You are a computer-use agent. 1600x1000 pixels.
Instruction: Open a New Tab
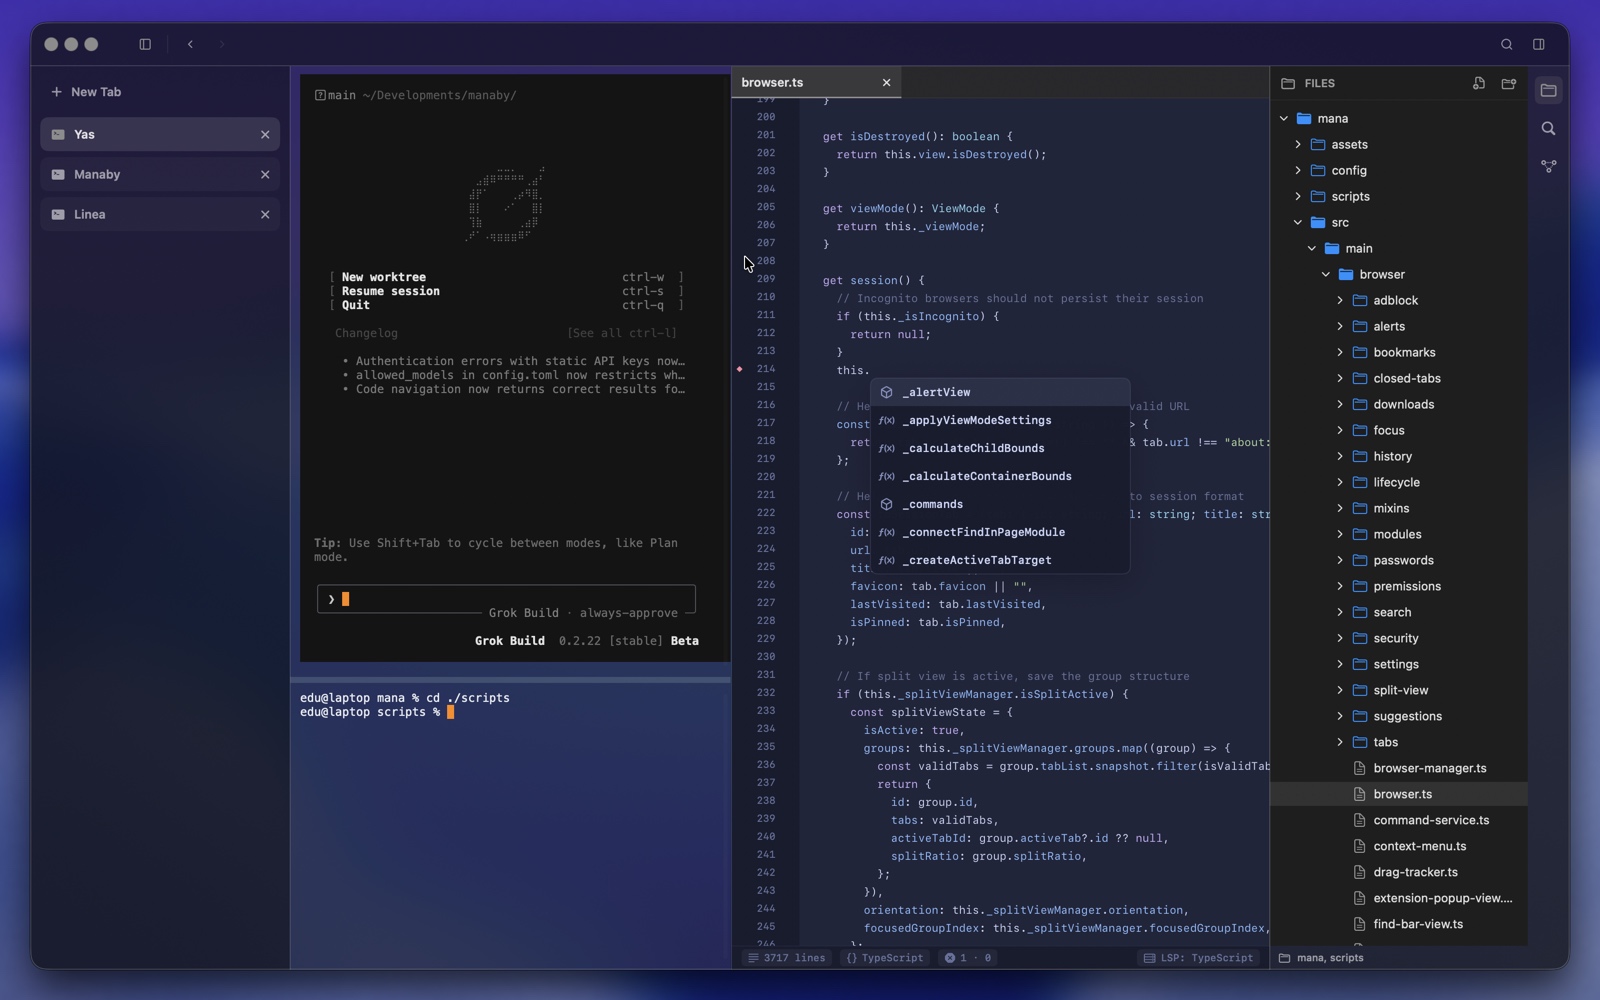point(86,92)
